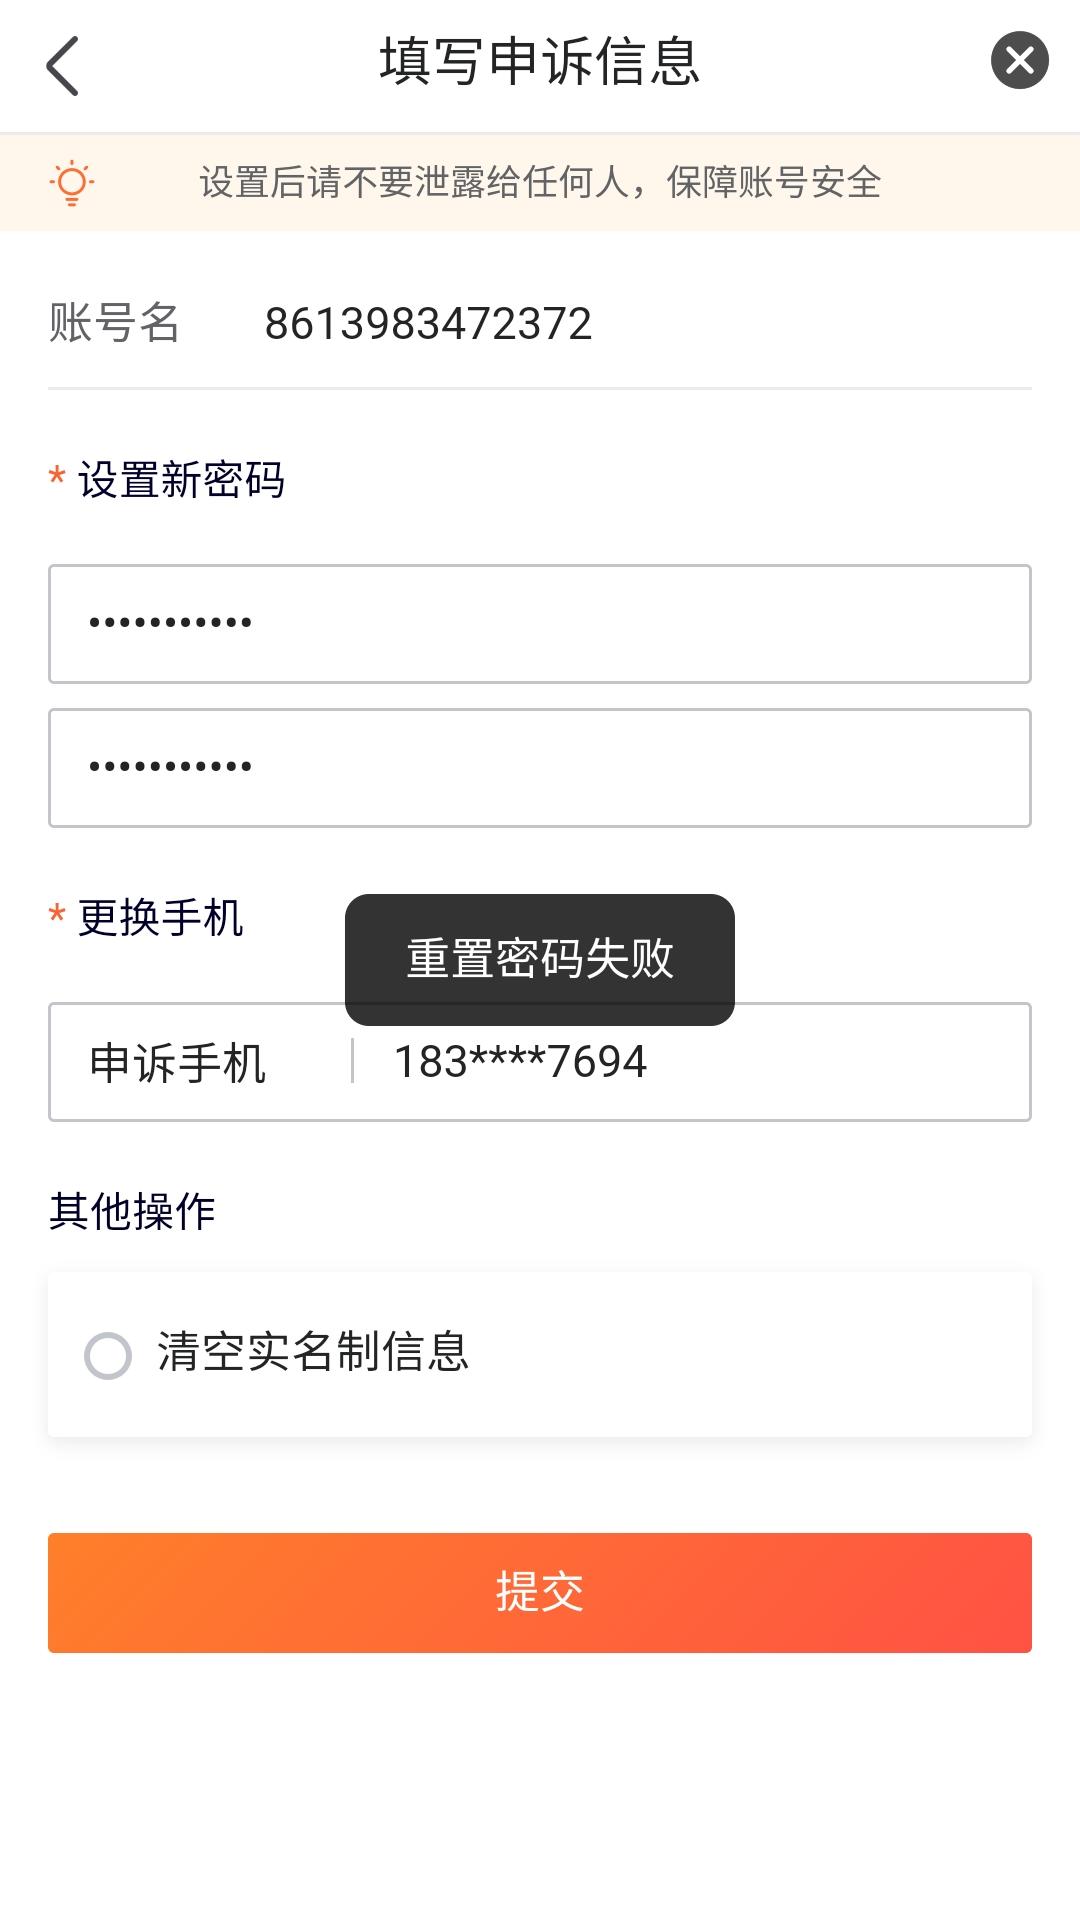Click the 填写申诉信息 page title
The height and width of the screenshot is (1920, 1080).
[540, 62]
